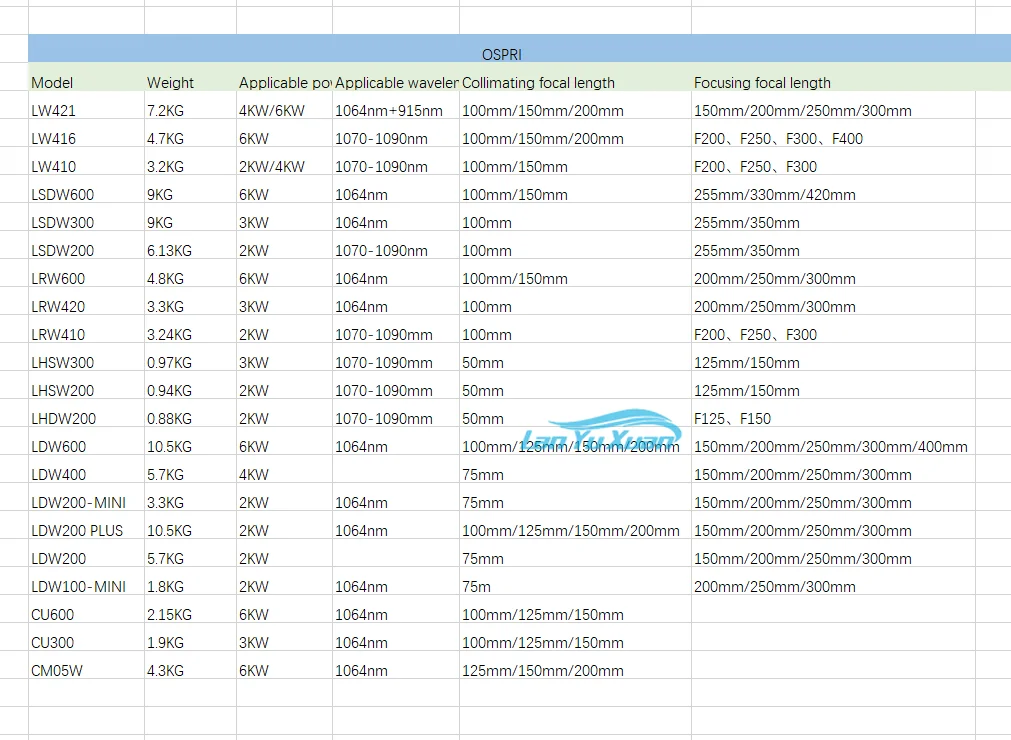Click the 2.15KG weight cell
The height and width of the screenshot is (740, 1011).
click(190, 609)
